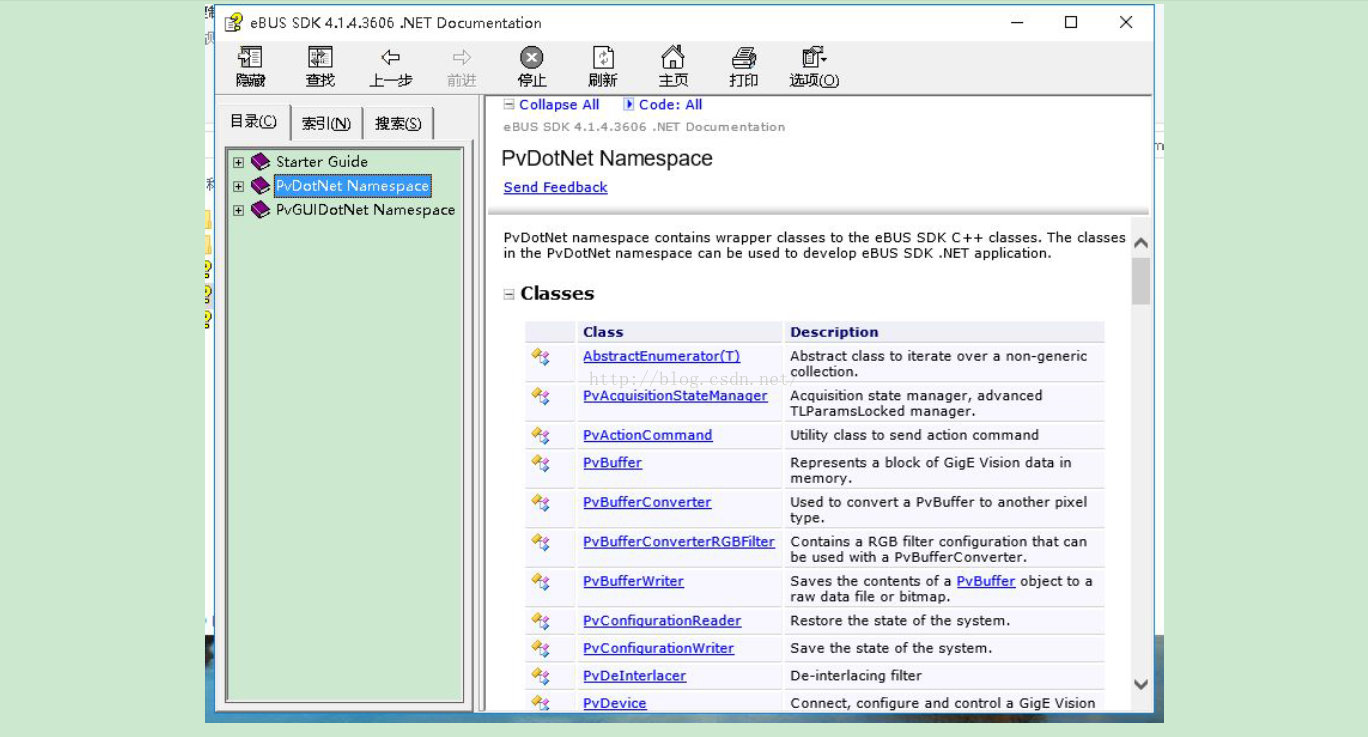Click the class icon beside PvBufferWriter
This screenshot has width=1368, height=737.
[541, 581]
